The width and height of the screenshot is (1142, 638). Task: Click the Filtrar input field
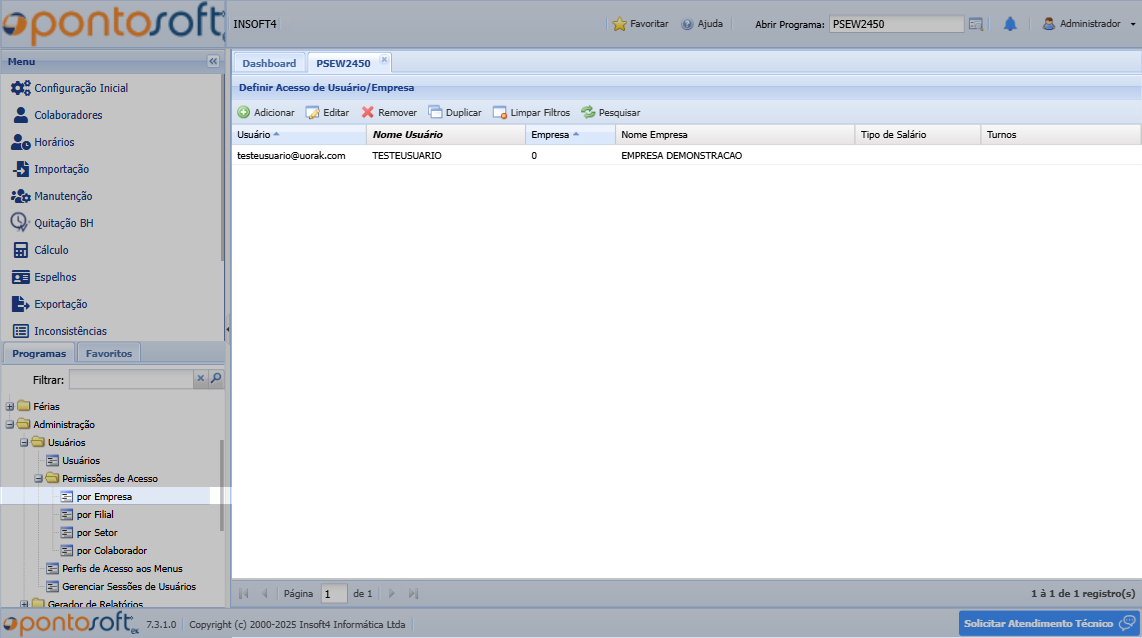(x=130, y=380)
